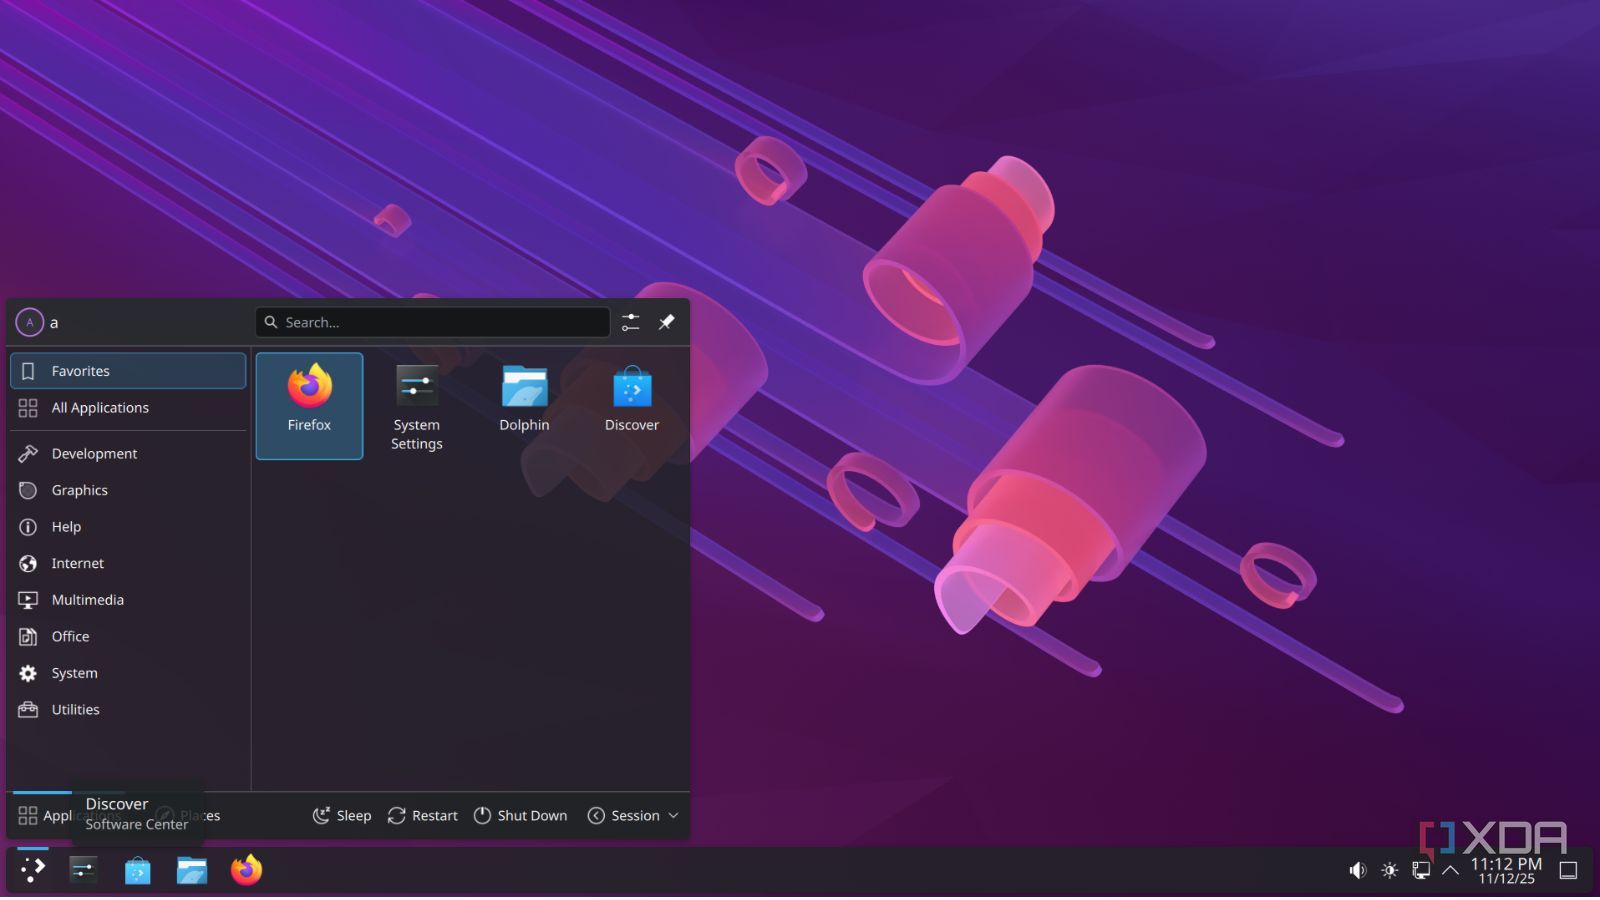Viewport: 1600px width, 900px height.
Task: Open the network tray icon
Action: [1421, 871]
